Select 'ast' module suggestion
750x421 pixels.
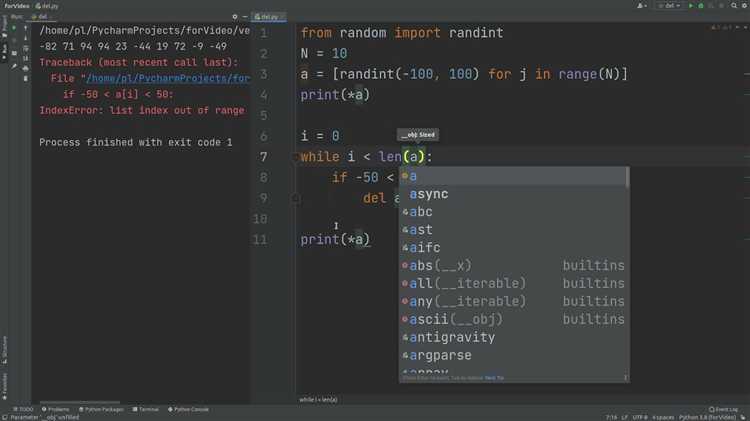[513, 230]
